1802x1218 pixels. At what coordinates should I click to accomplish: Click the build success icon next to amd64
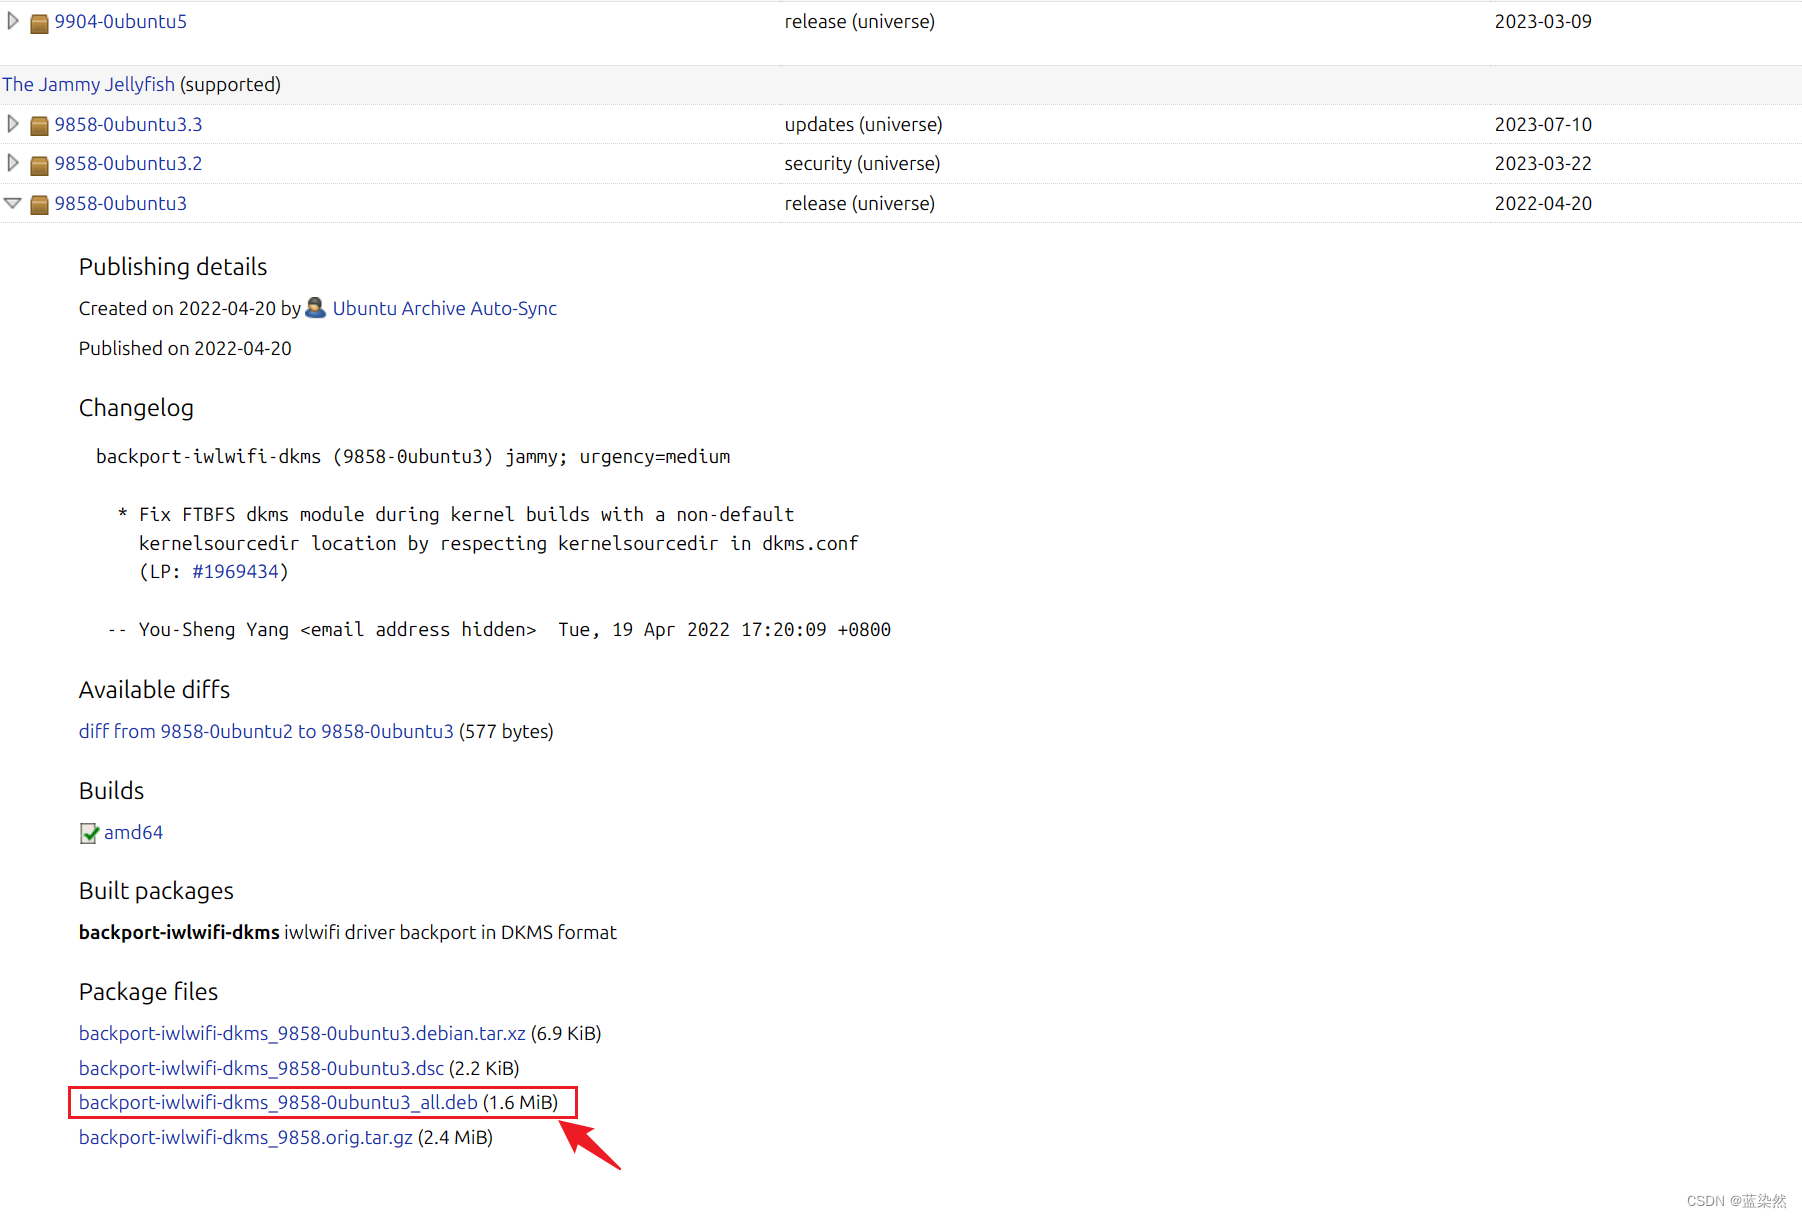(89, 833)
